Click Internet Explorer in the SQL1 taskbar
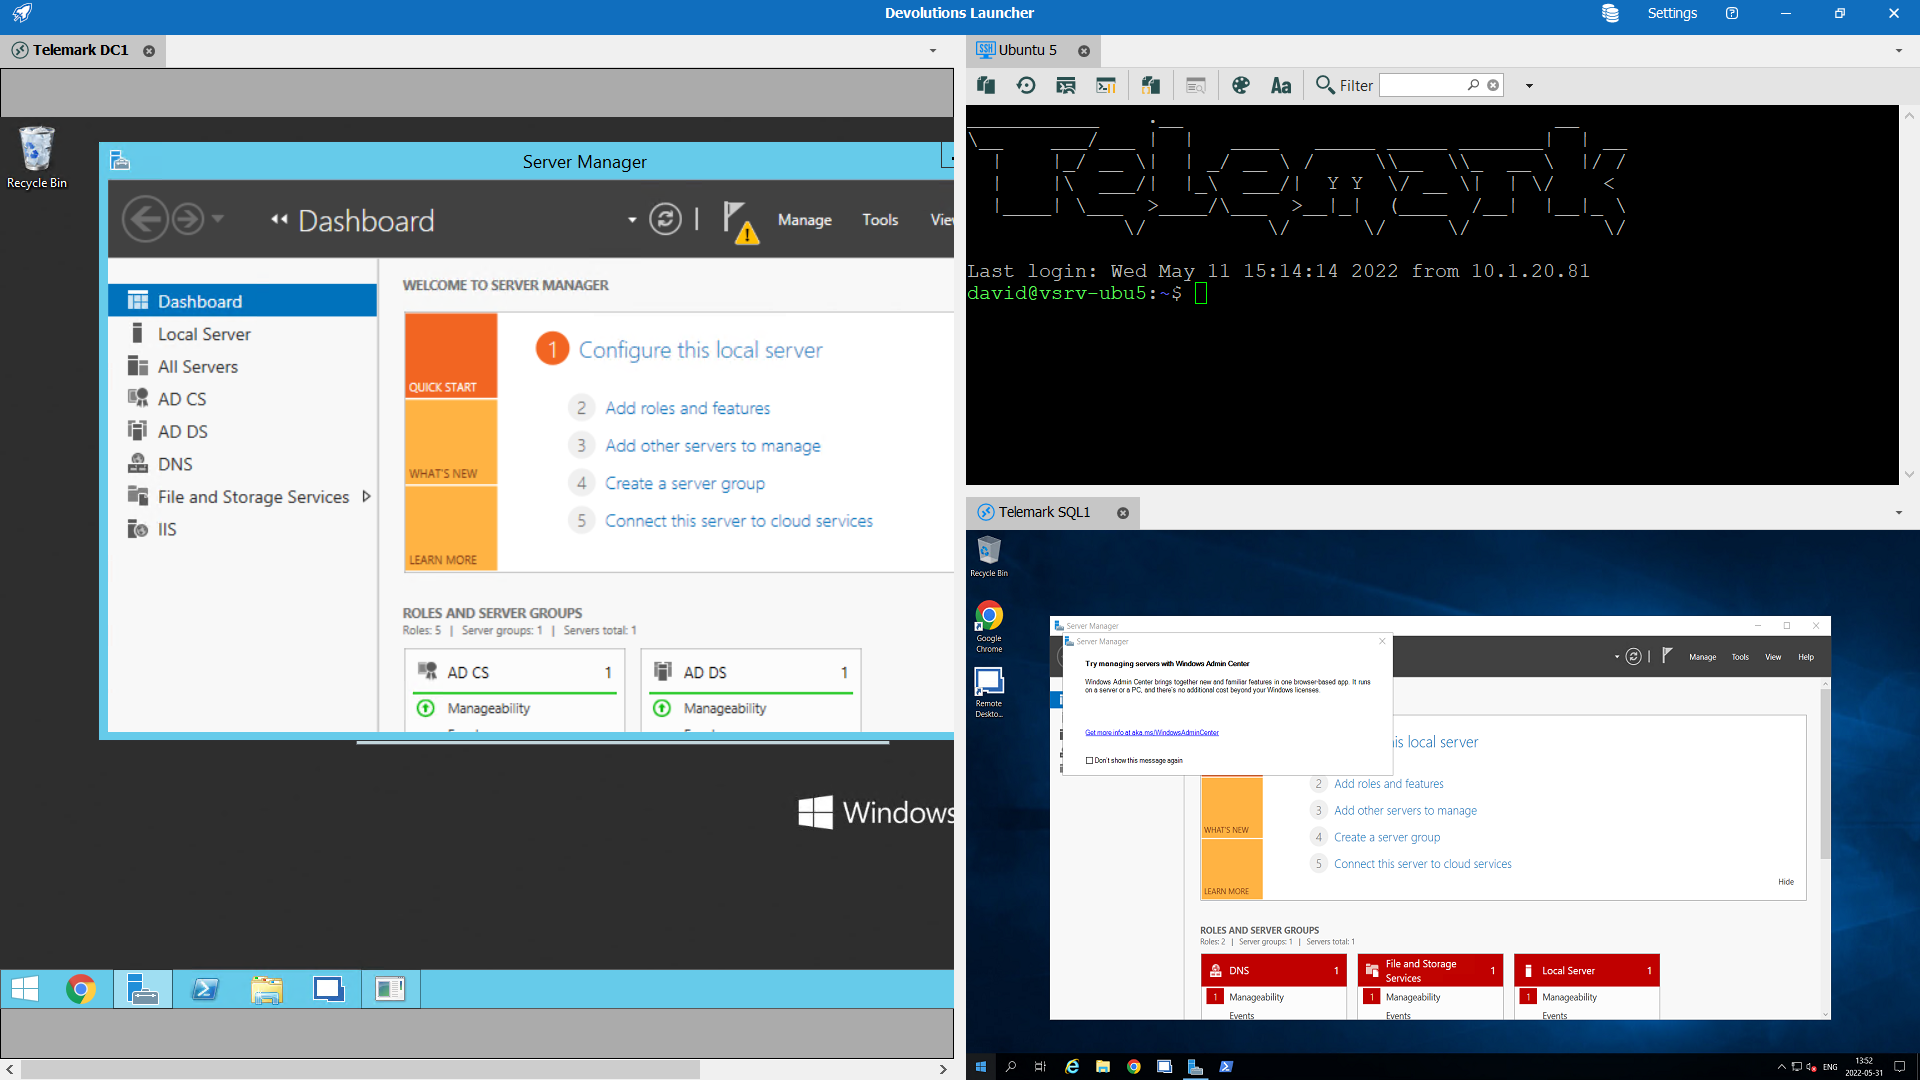The height and width of the screenshot is (1080, 1920). 1072,1067
